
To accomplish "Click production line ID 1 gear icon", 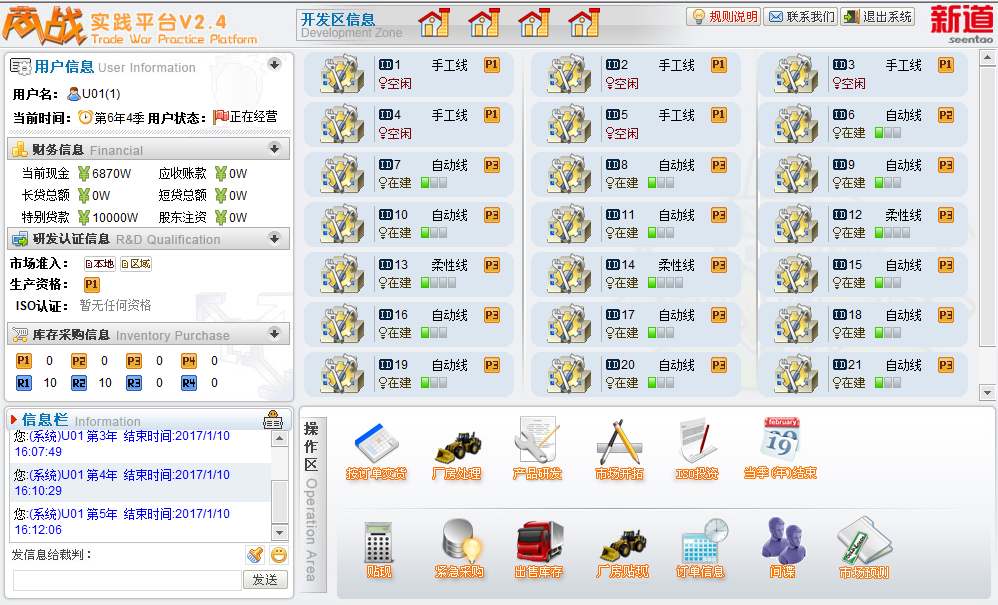I will [342, 74].
